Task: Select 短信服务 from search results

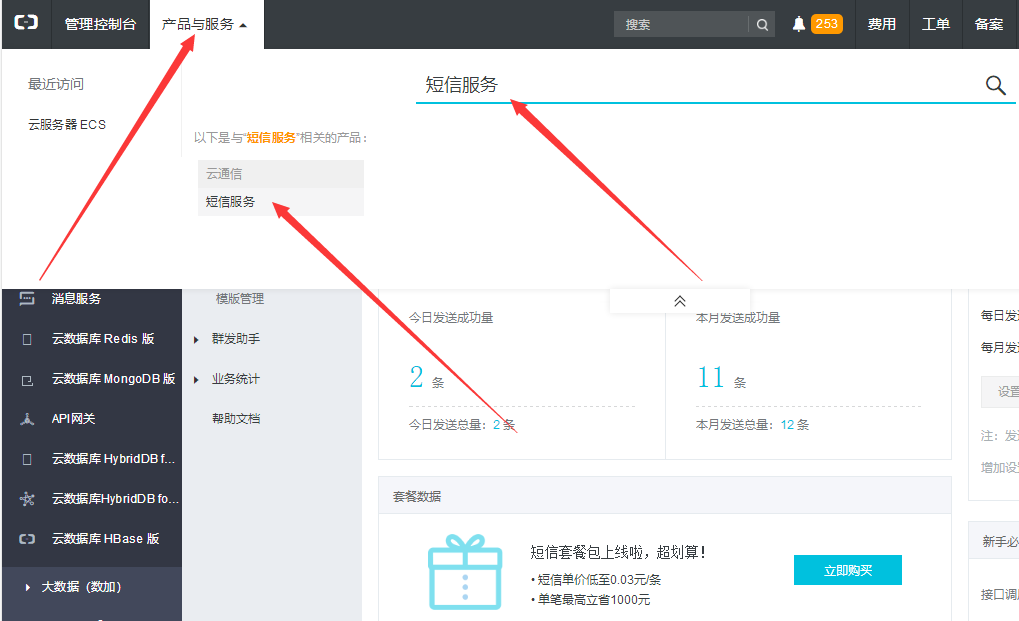Action: click(x=231, y=202)
